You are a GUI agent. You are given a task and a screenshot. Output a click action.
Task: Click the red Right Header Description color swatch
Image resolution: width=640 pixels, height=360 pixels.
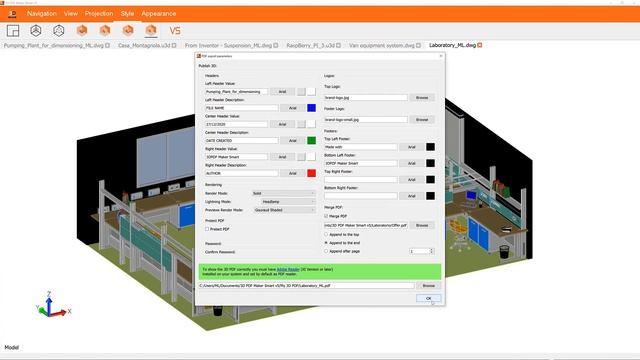[x=311, y=173]
